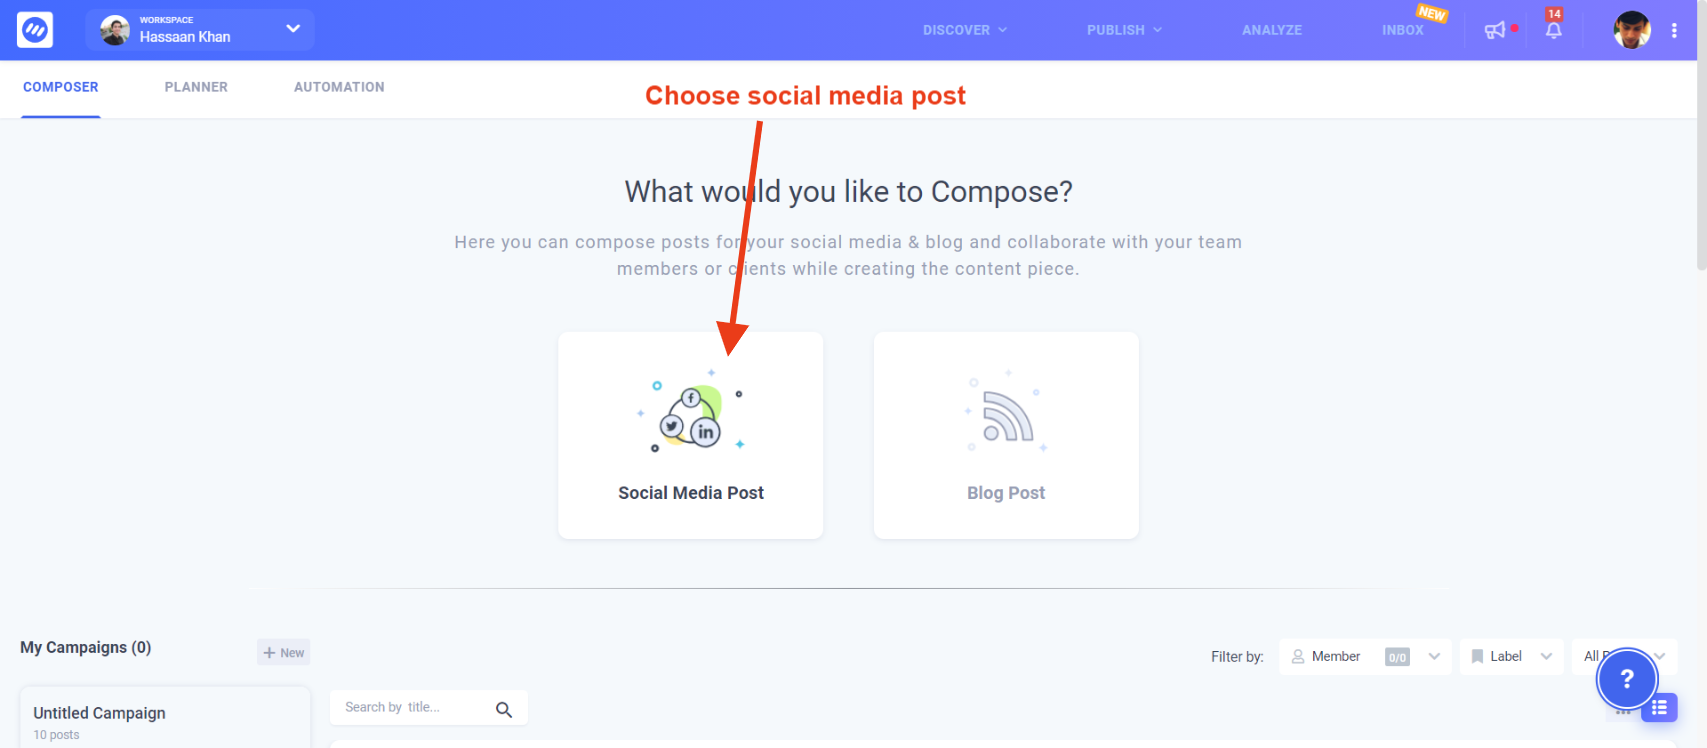This screenshot has height=748, width=1707.
Task: Open the Automation tab
Action: point(339,87)
